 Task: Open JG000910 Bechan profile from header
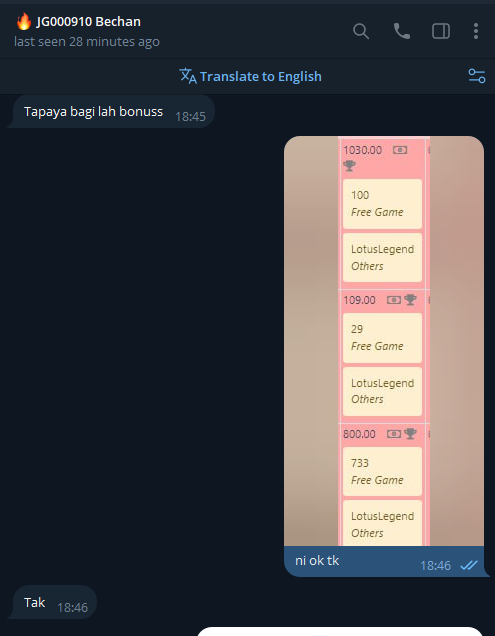click(x=88, y=21)
